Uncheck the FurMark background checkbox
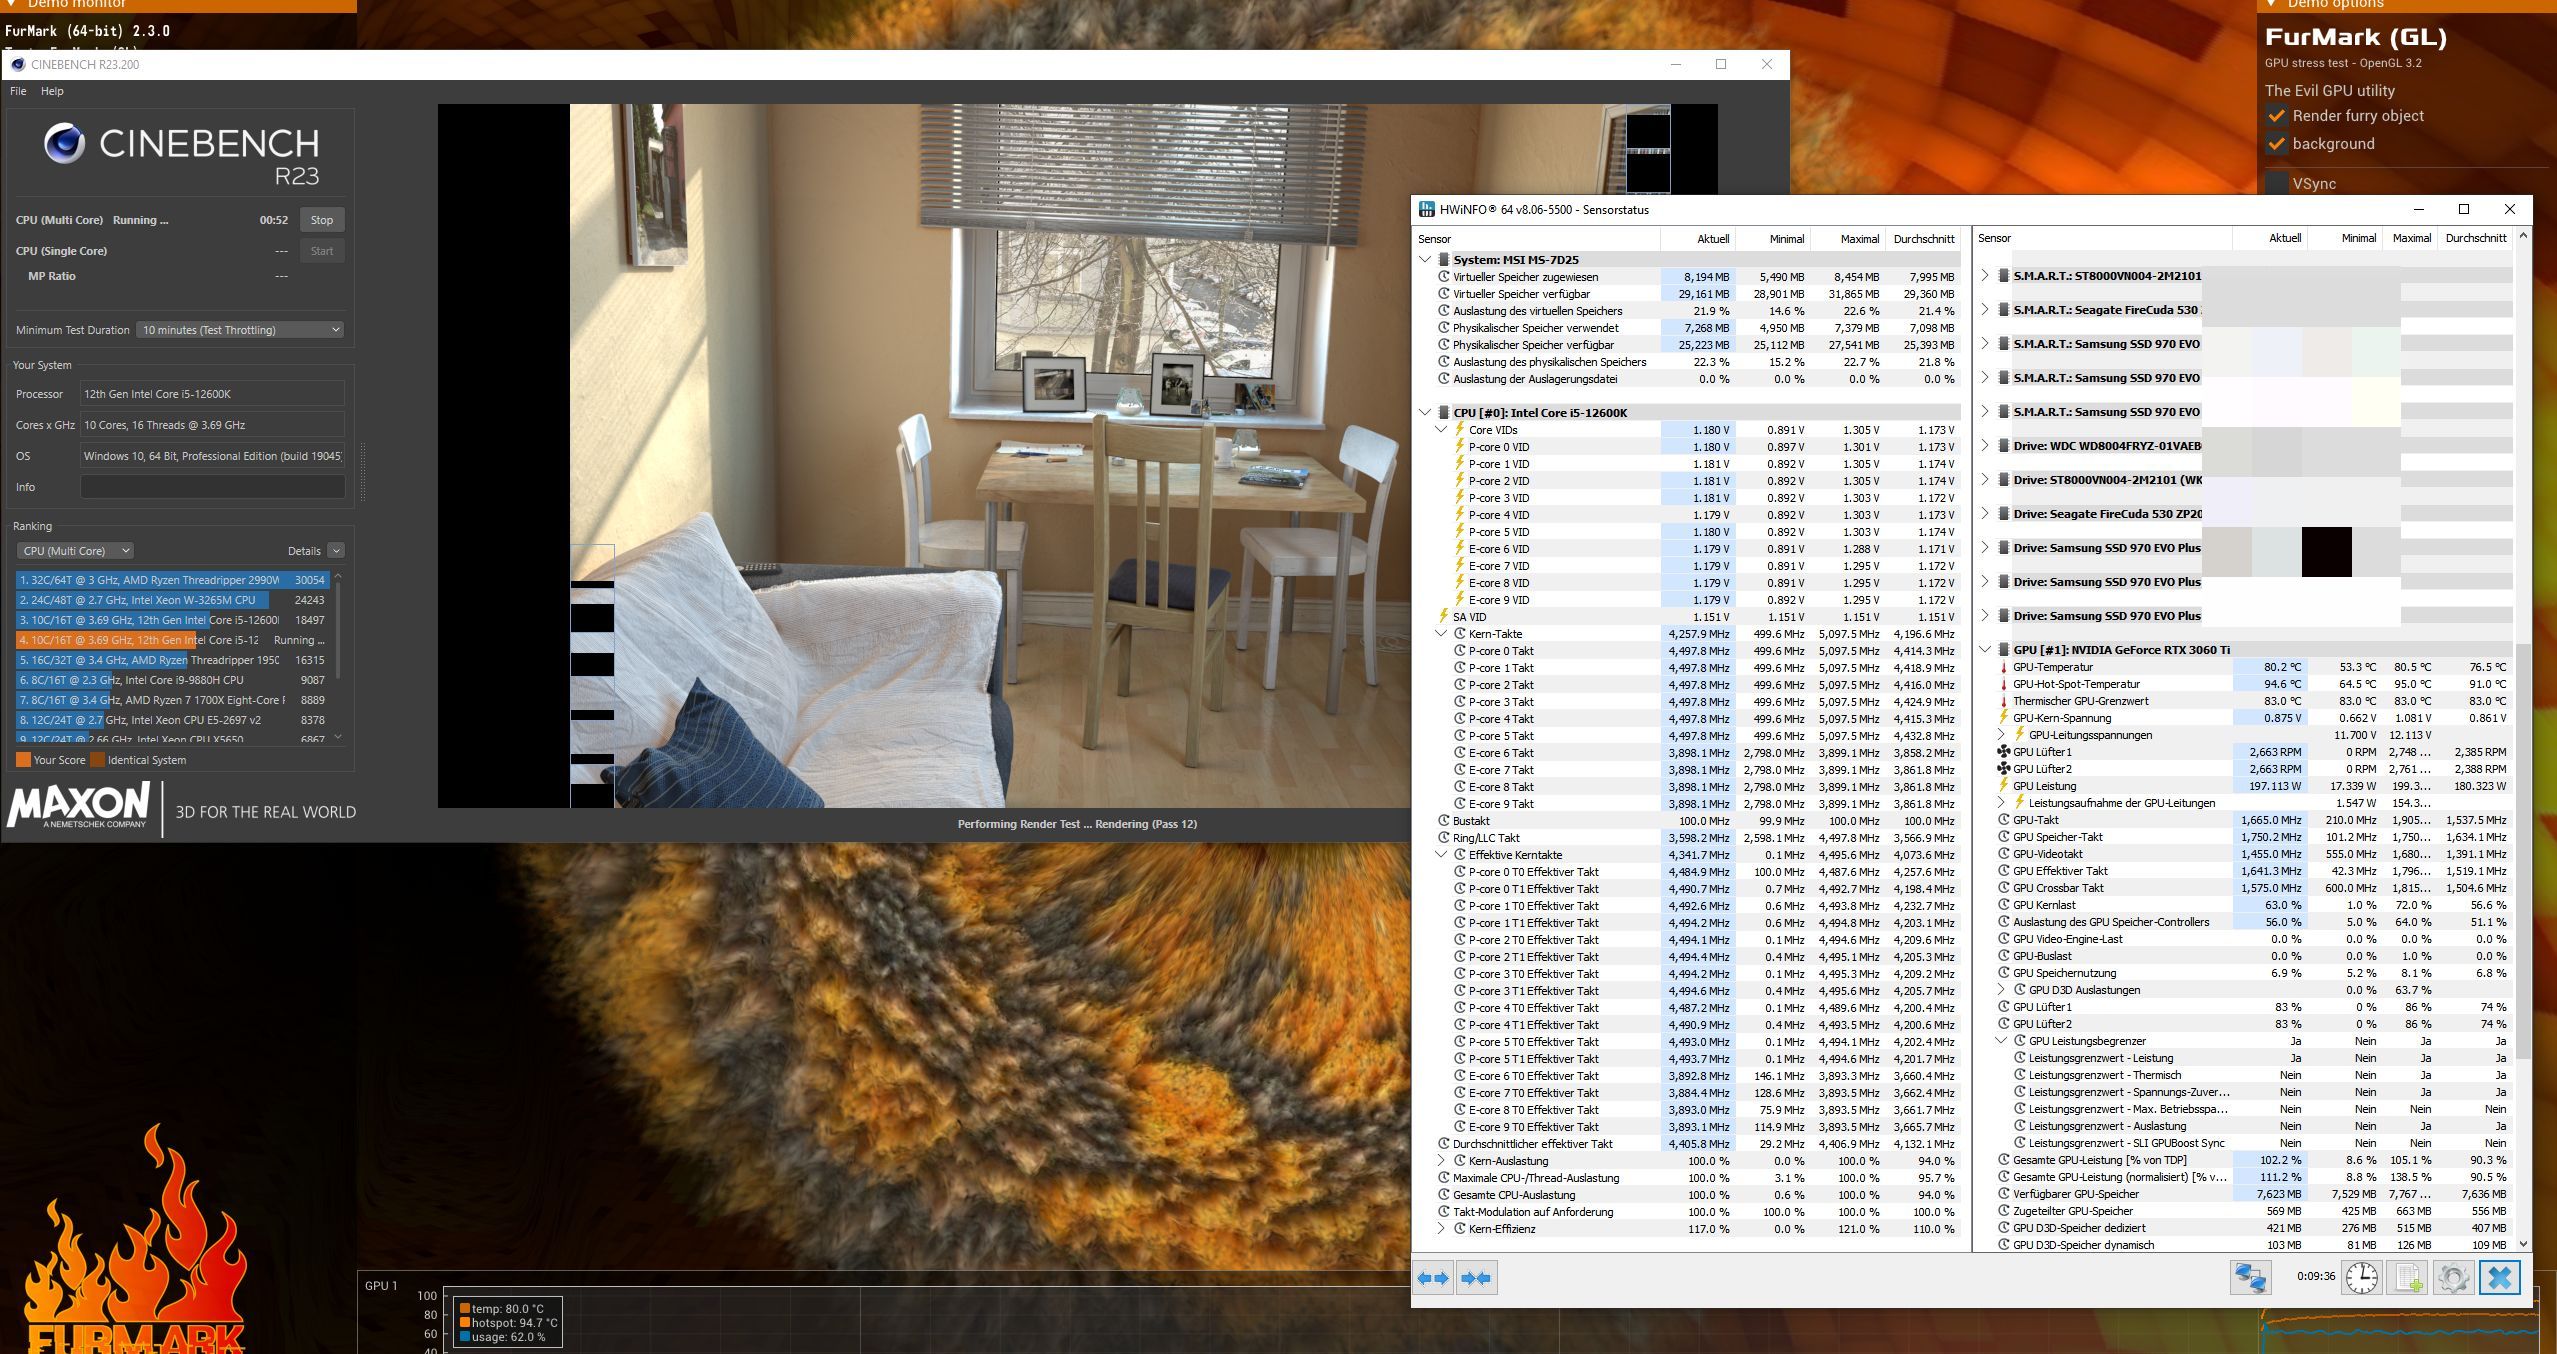 (2277, 144)
